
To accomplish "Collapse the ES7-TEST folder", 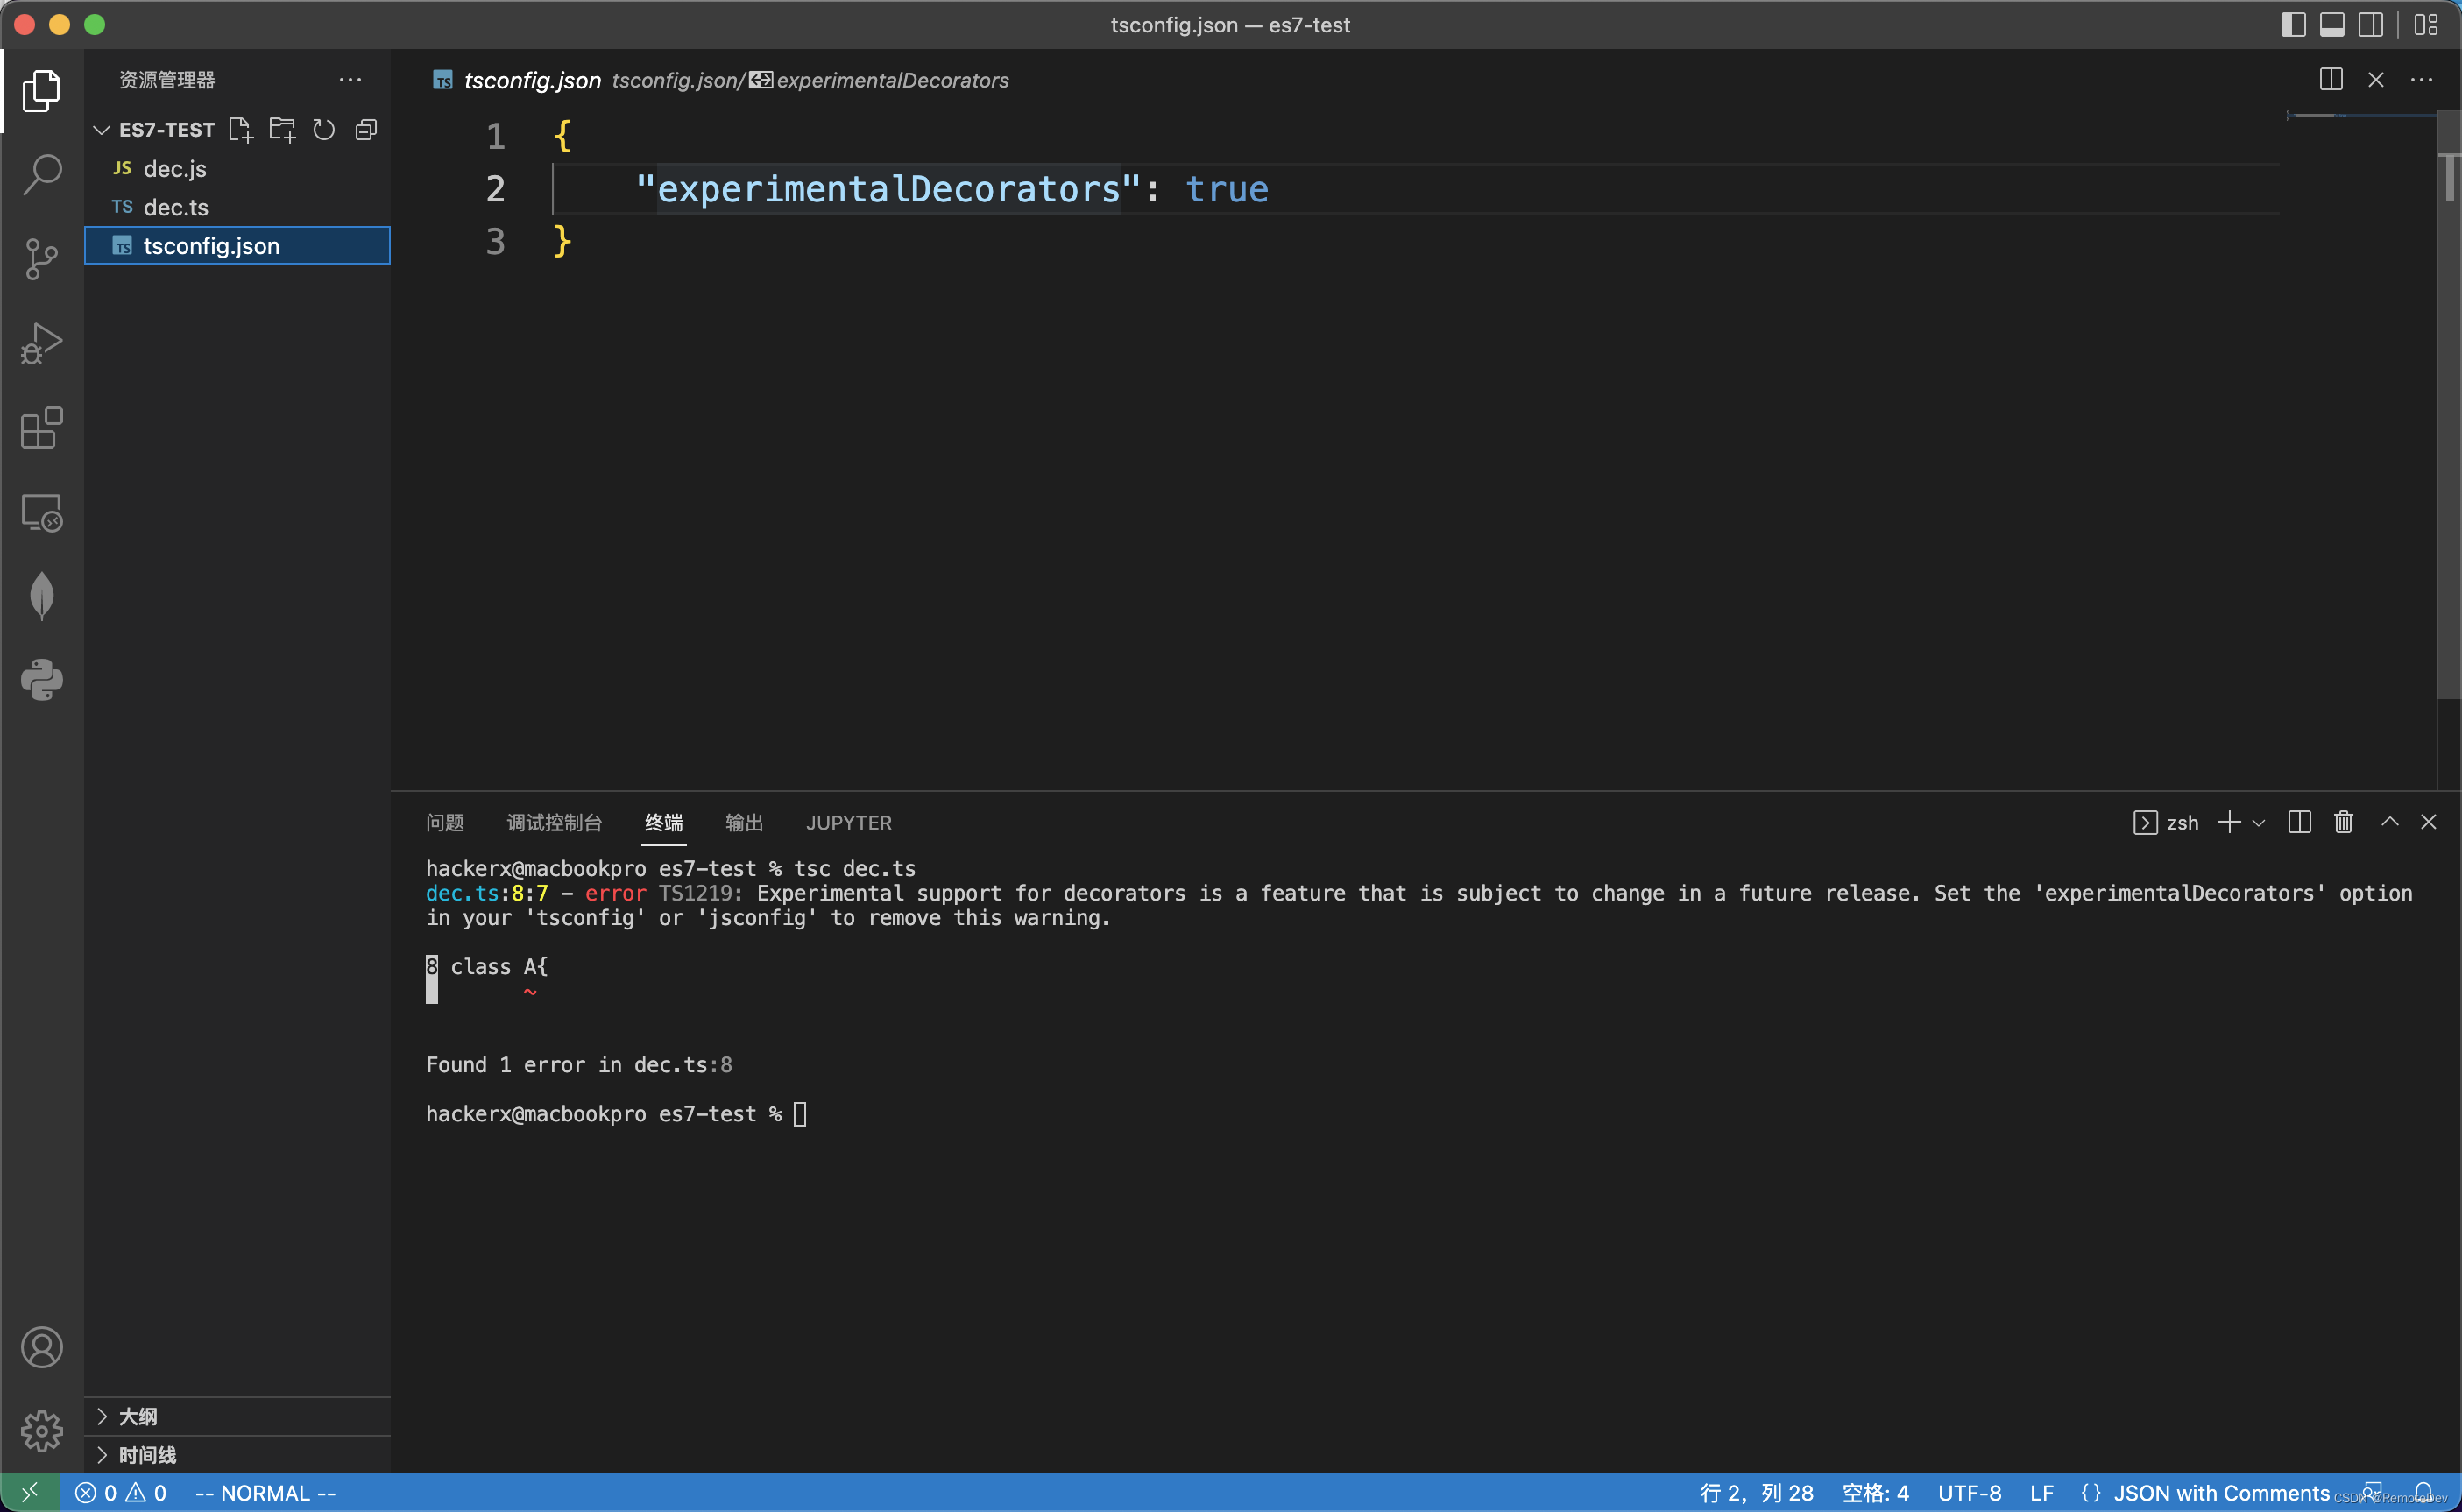I will coord(101,129).
